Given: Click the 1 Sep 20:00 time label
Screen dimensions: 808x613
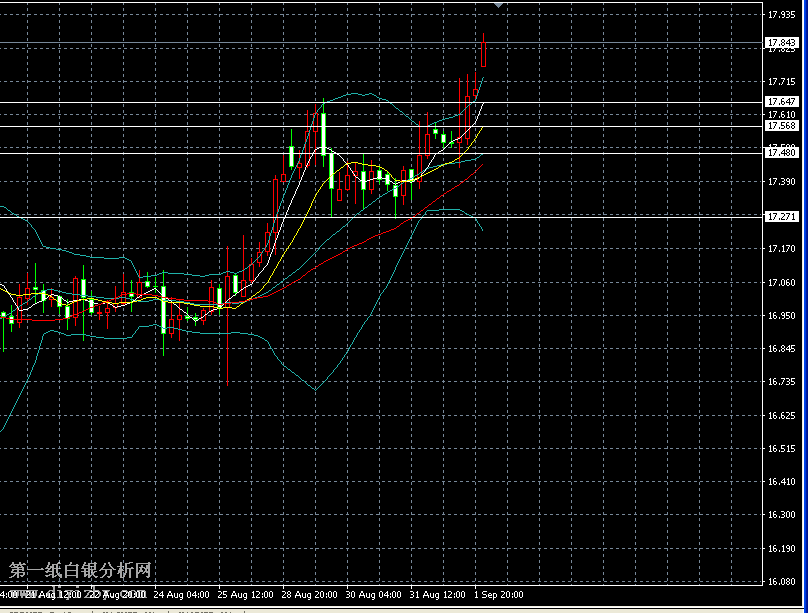Looking at the screenshot, I should (x=497, y=594).
